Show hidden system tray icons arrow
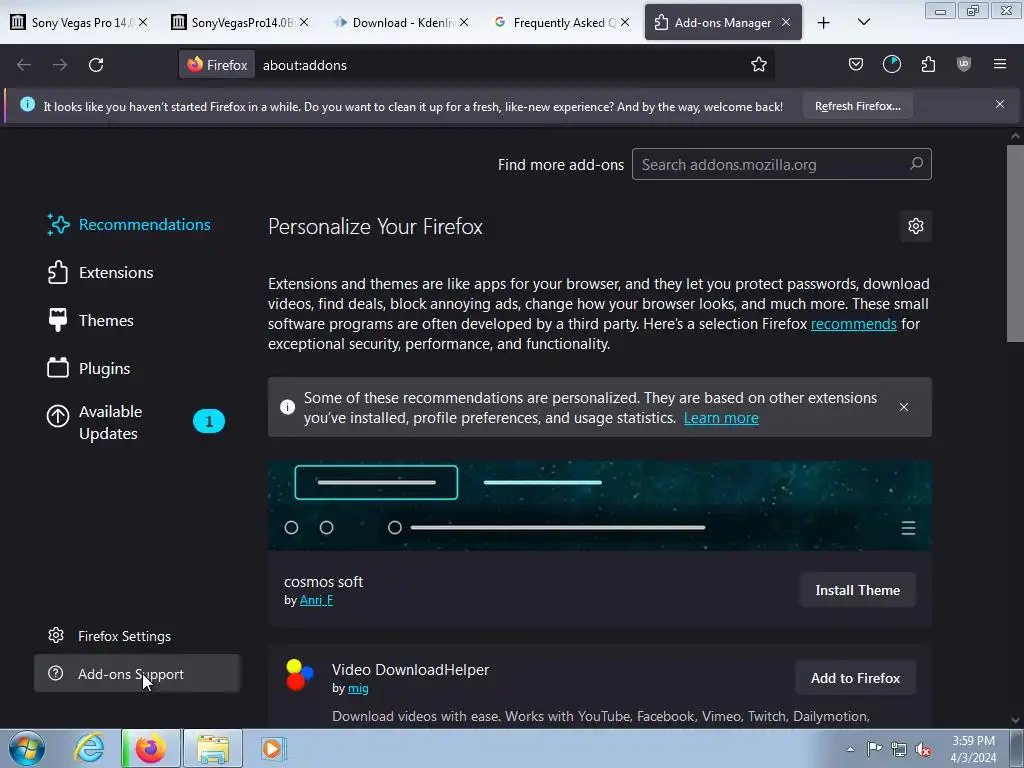This screenshot has width=1024, height=768. point(850,749)
